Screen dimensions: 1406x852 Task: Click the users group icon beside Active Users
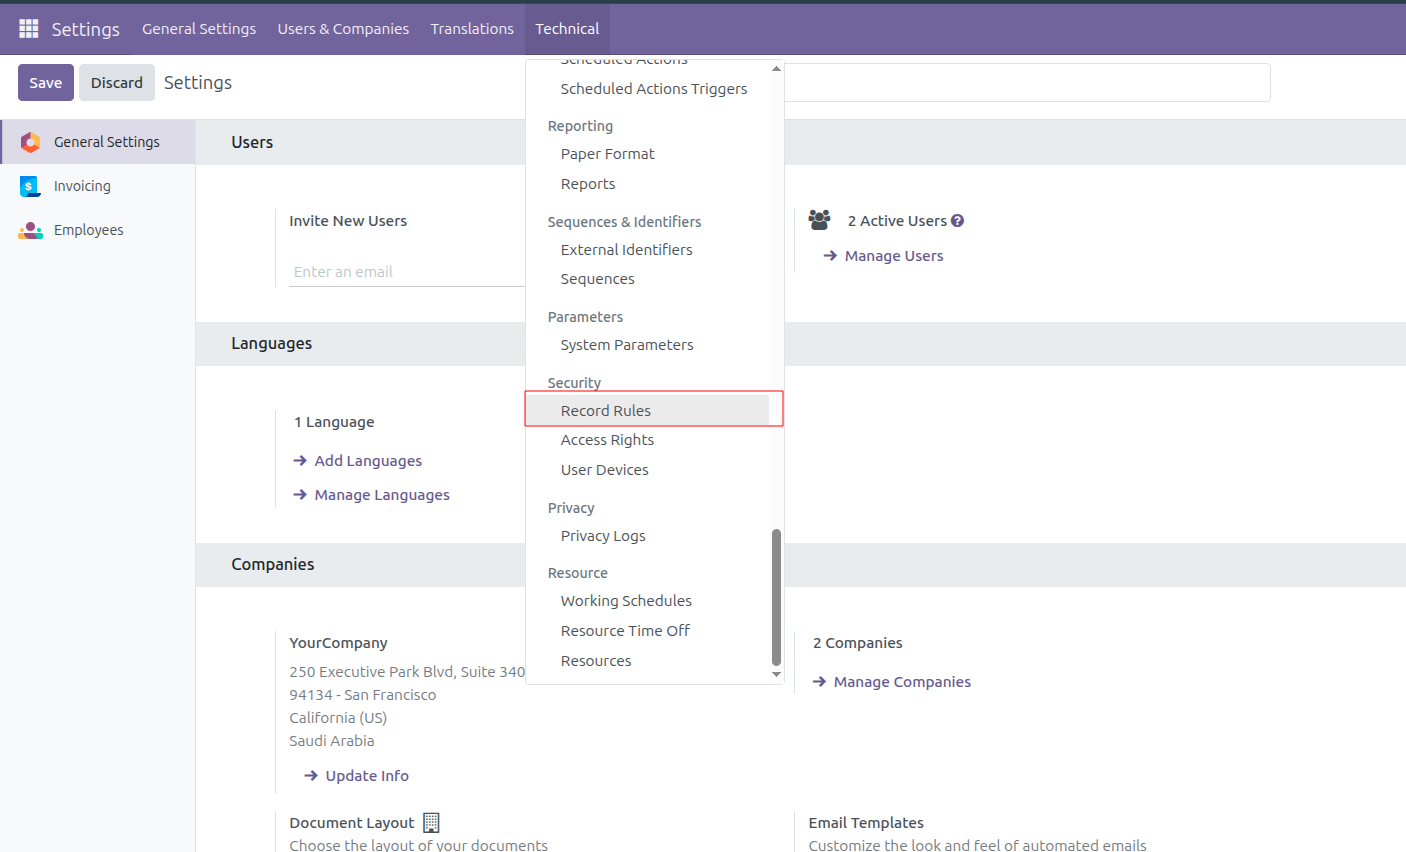[820, 220]
